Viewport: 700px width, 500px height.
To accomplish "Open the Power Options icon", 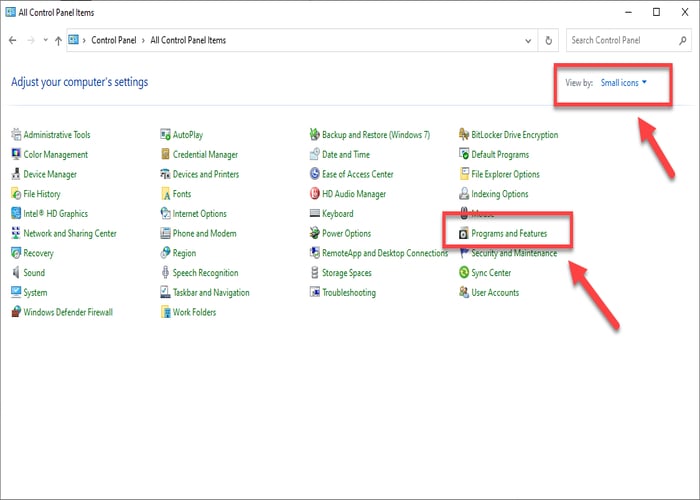I will [315, 233].
